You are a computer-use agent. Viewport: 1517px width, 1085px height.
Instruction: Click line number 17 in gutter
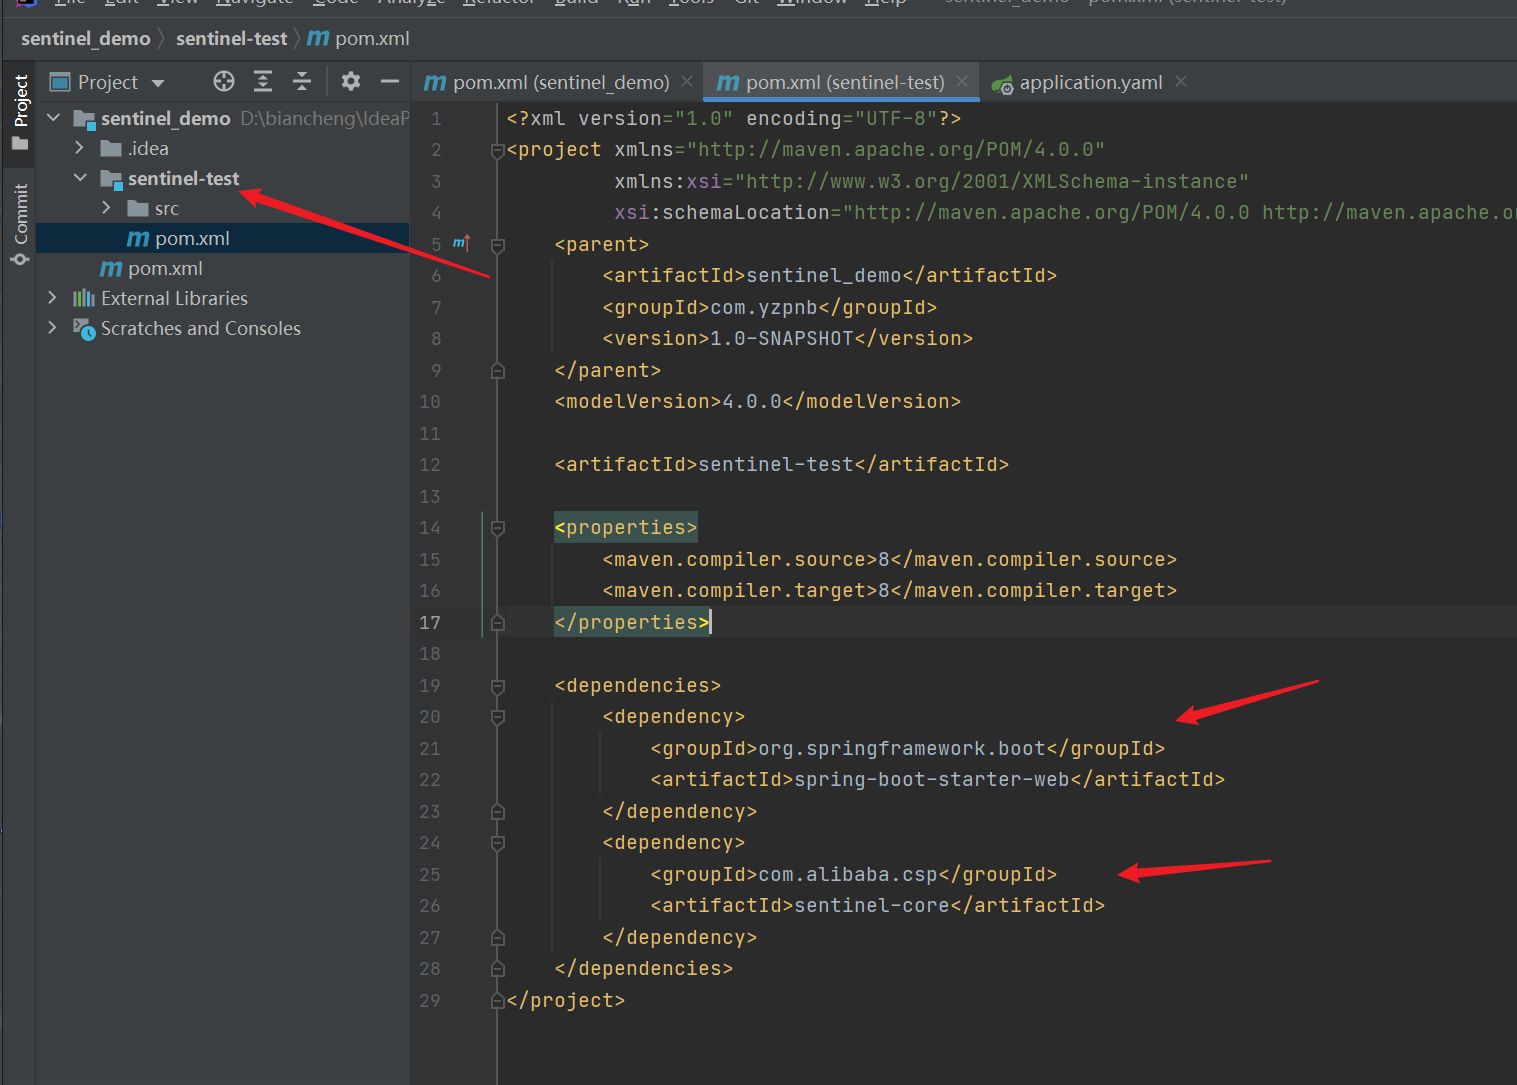coord(430,622)
